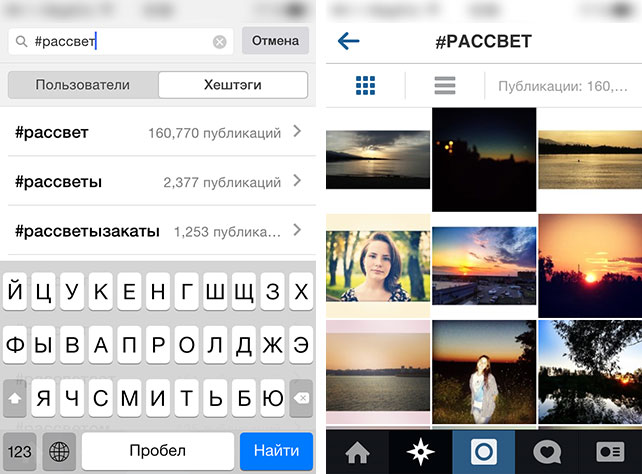642x474 pixels.
Task: Select the Пользователи segment
Action: point(83,85)
